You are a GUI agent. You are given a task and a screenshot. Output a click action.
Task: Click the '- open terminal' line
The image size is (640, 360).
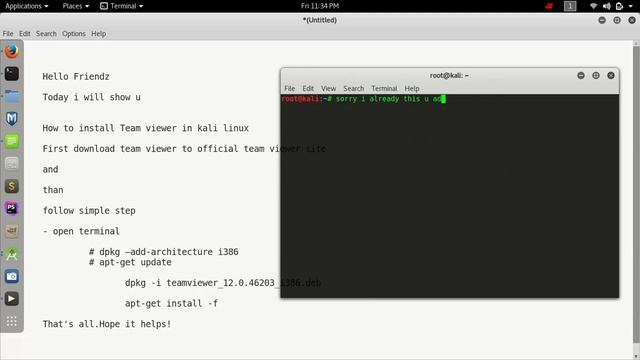[x=81, y=231]
